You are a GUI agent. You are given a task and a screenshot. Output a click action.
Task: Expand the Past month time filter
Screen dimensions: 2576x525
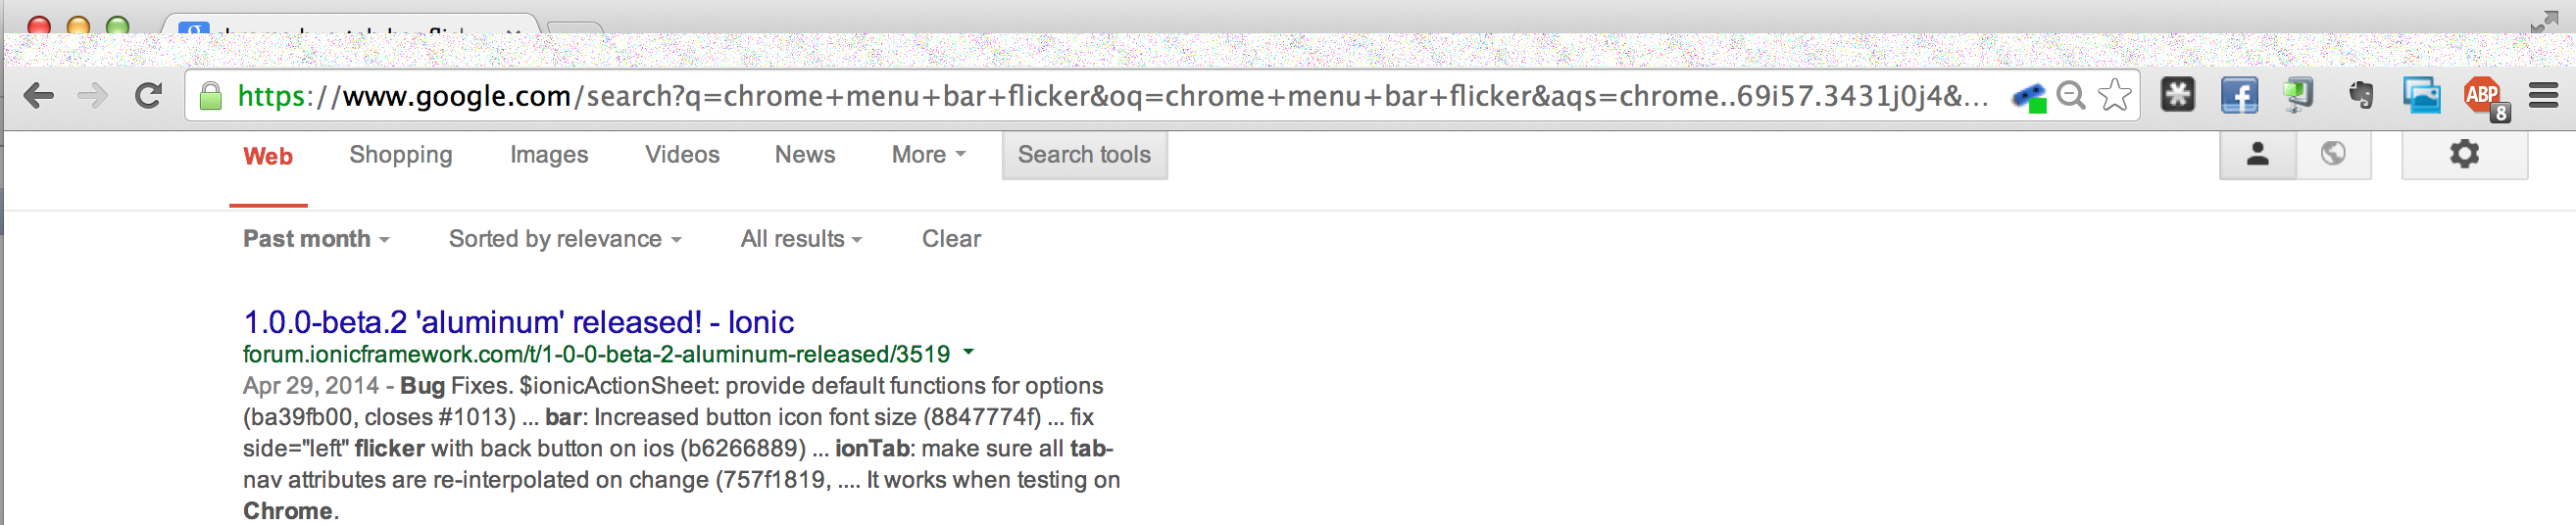click(x=316, y=239)
